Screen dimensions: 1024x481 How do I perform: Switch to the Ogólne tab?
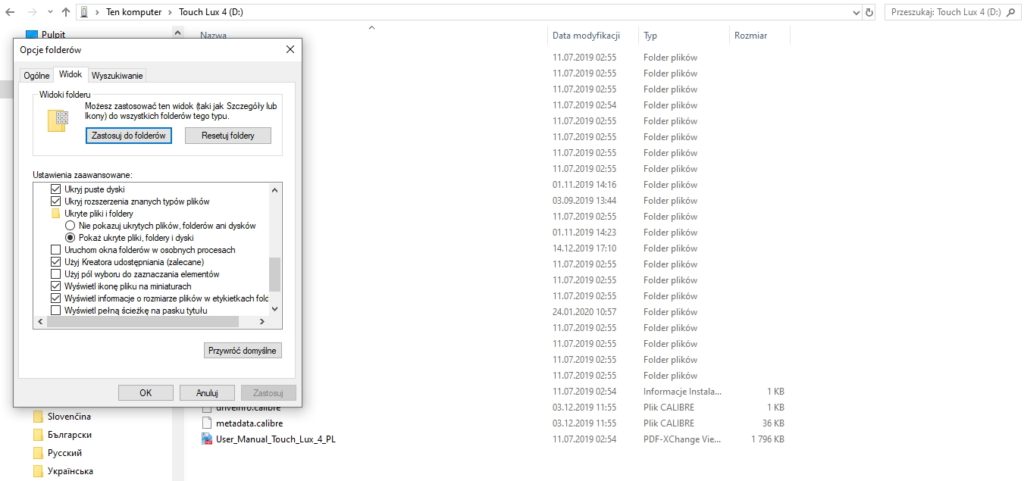coord(37,76)
